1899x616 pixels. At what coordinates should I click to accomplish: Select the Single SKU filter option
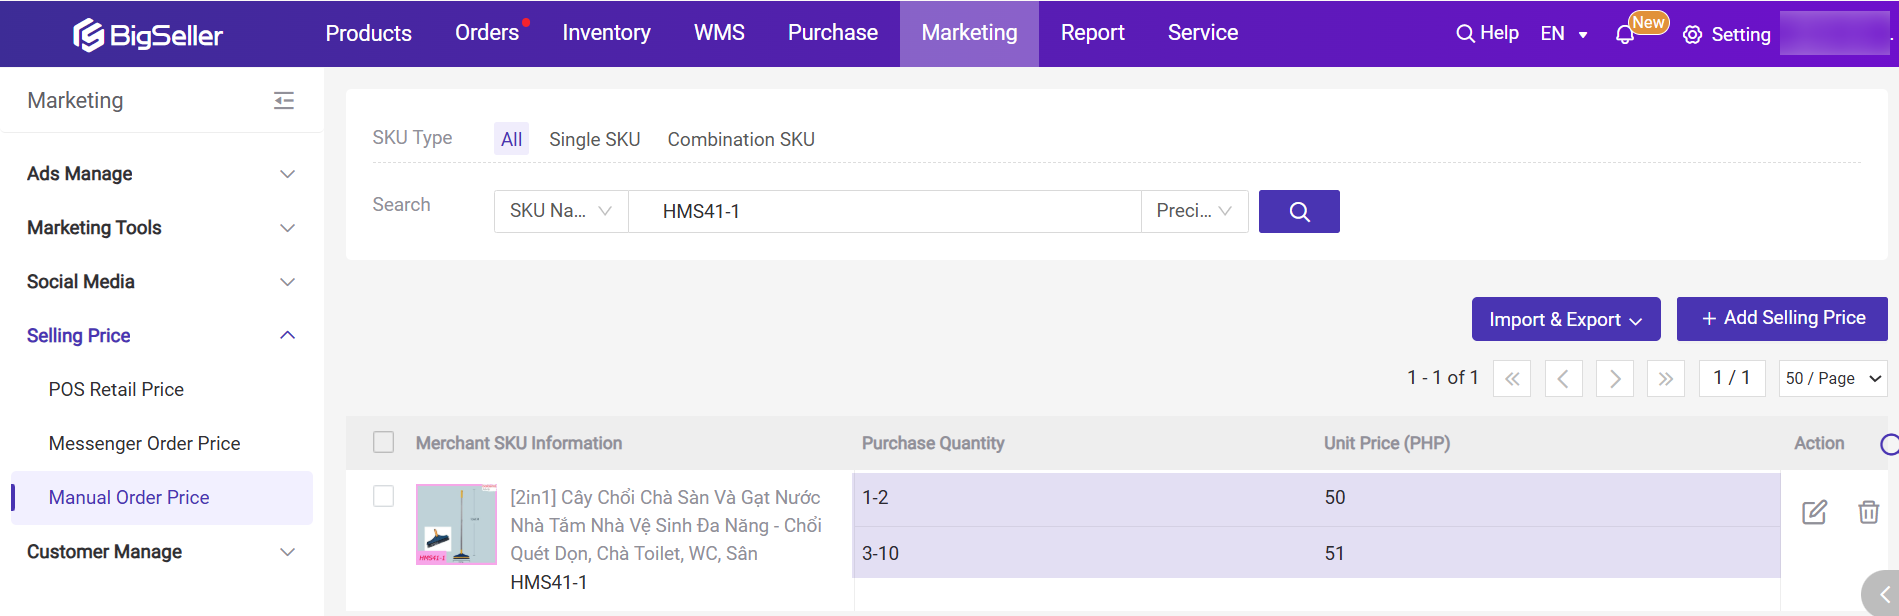coord(594,139)
